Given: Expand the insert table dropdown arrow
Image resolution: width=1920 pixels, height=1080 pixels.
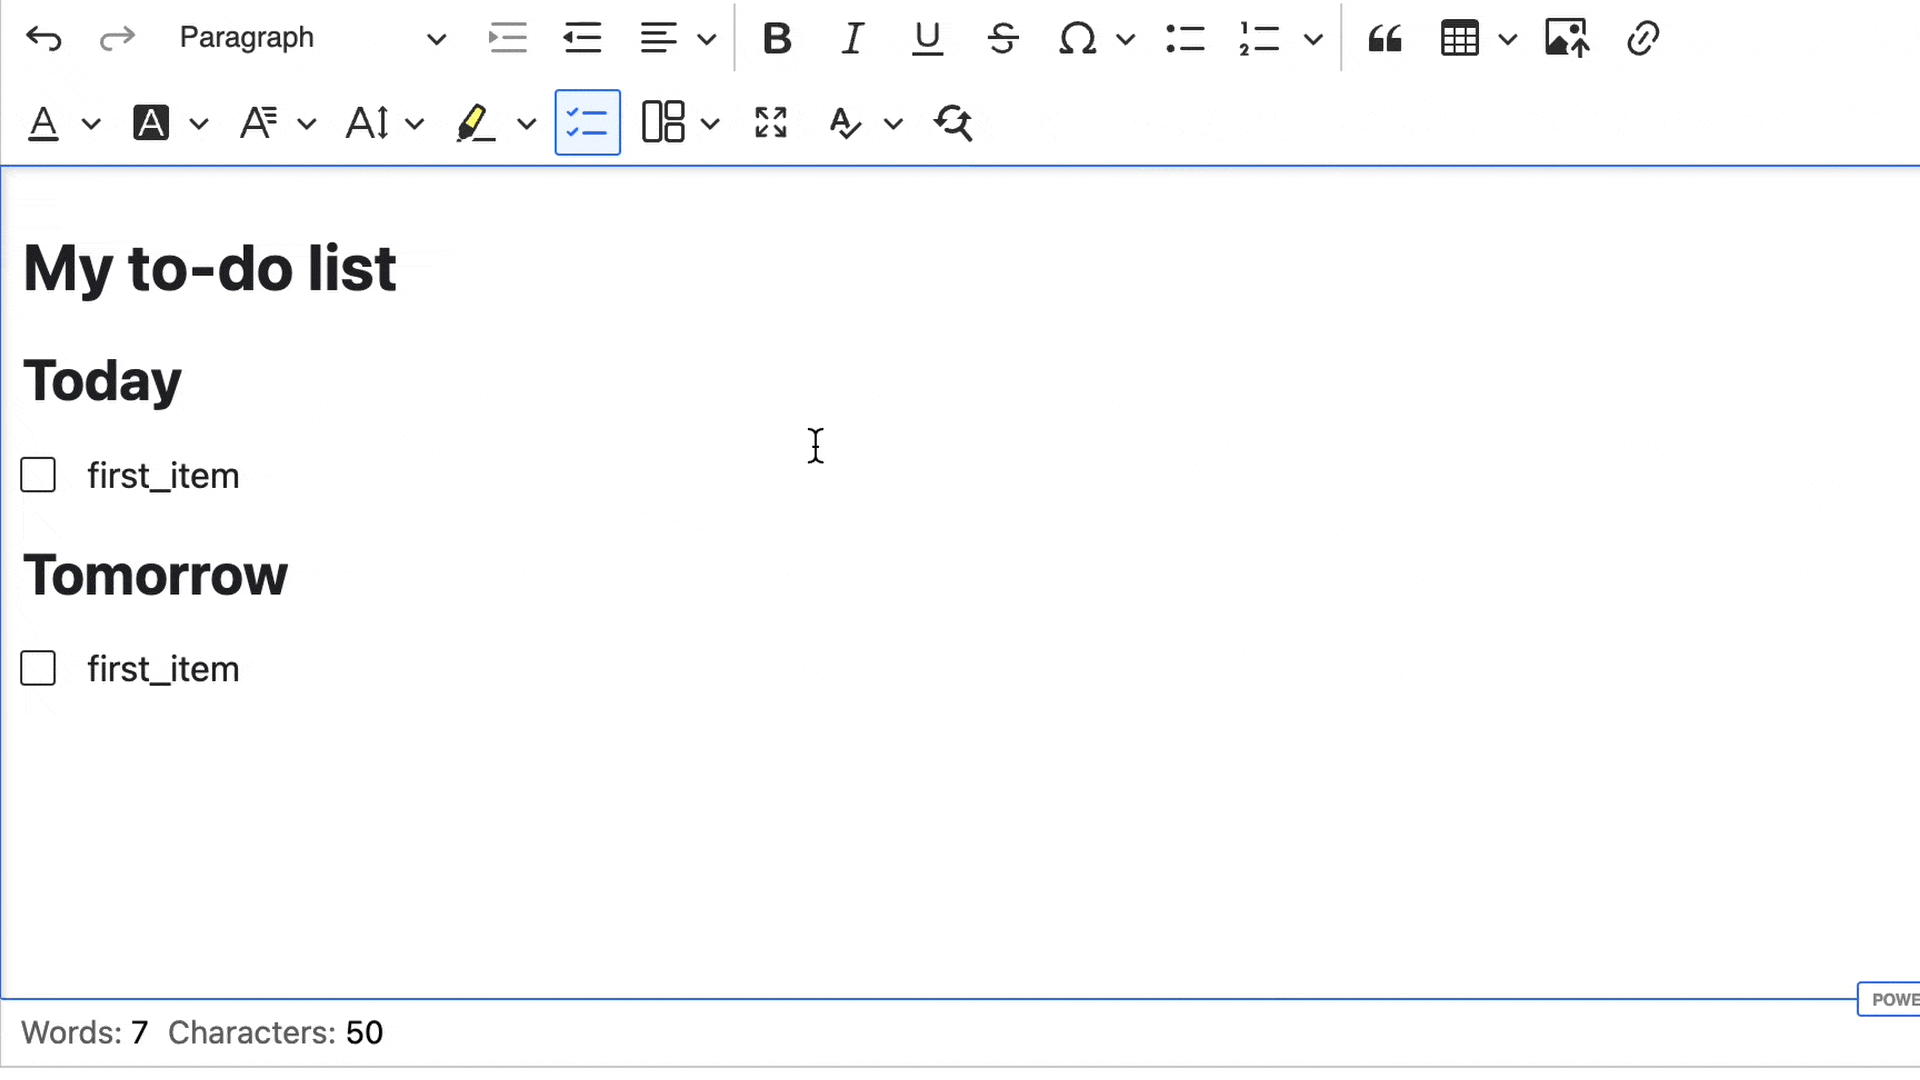Looking at the screenshot, I should pos(1508,40).
